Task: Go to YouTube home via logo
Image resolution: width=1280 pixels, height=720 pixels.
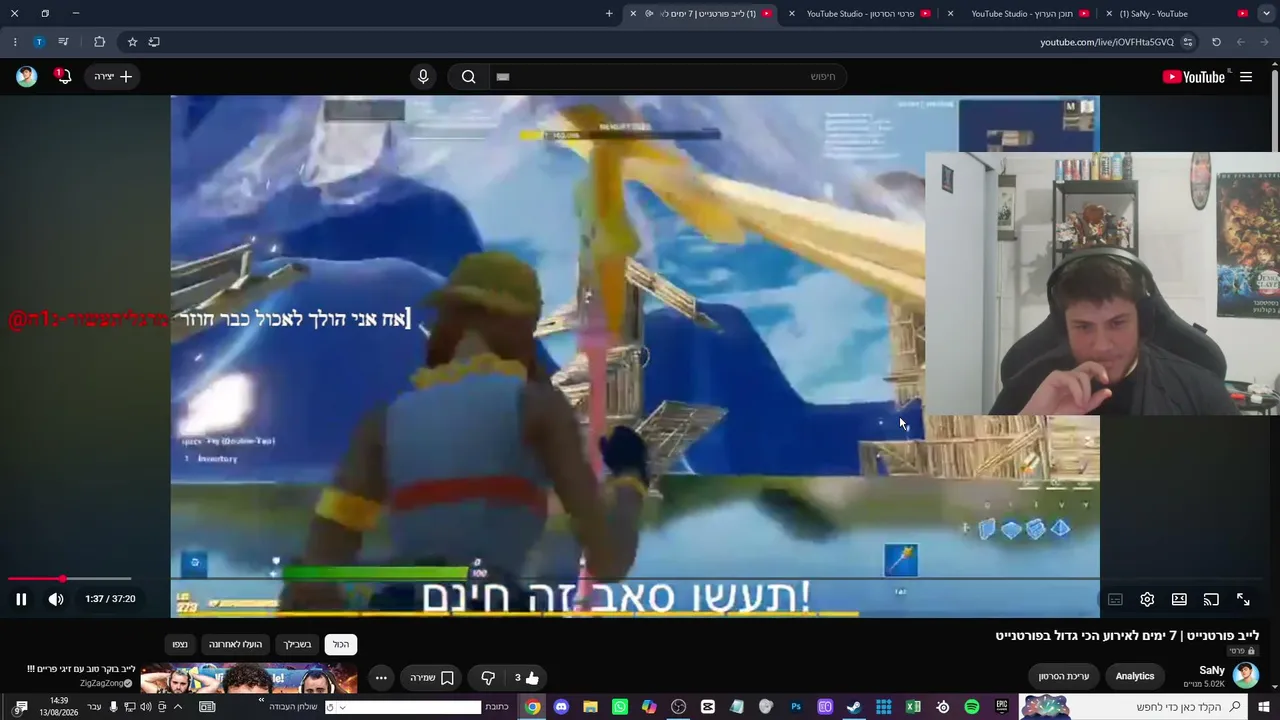Action: click(1194, 77)
